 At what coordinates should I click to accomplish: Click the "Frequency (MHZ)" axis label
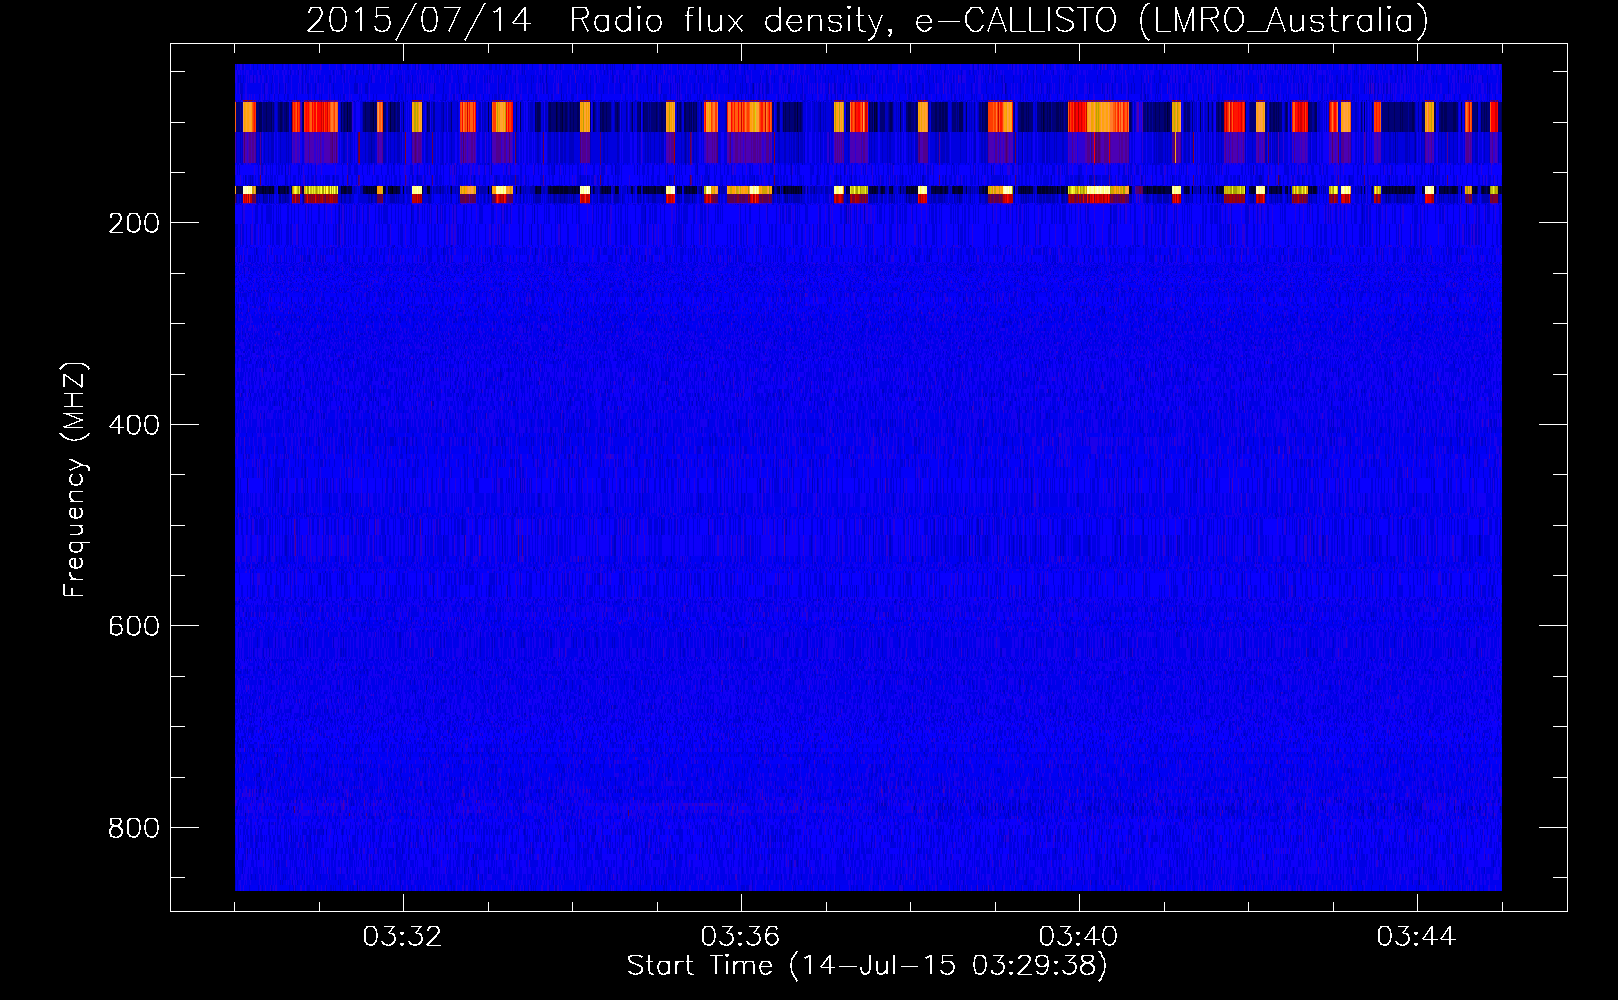point(75,480)
